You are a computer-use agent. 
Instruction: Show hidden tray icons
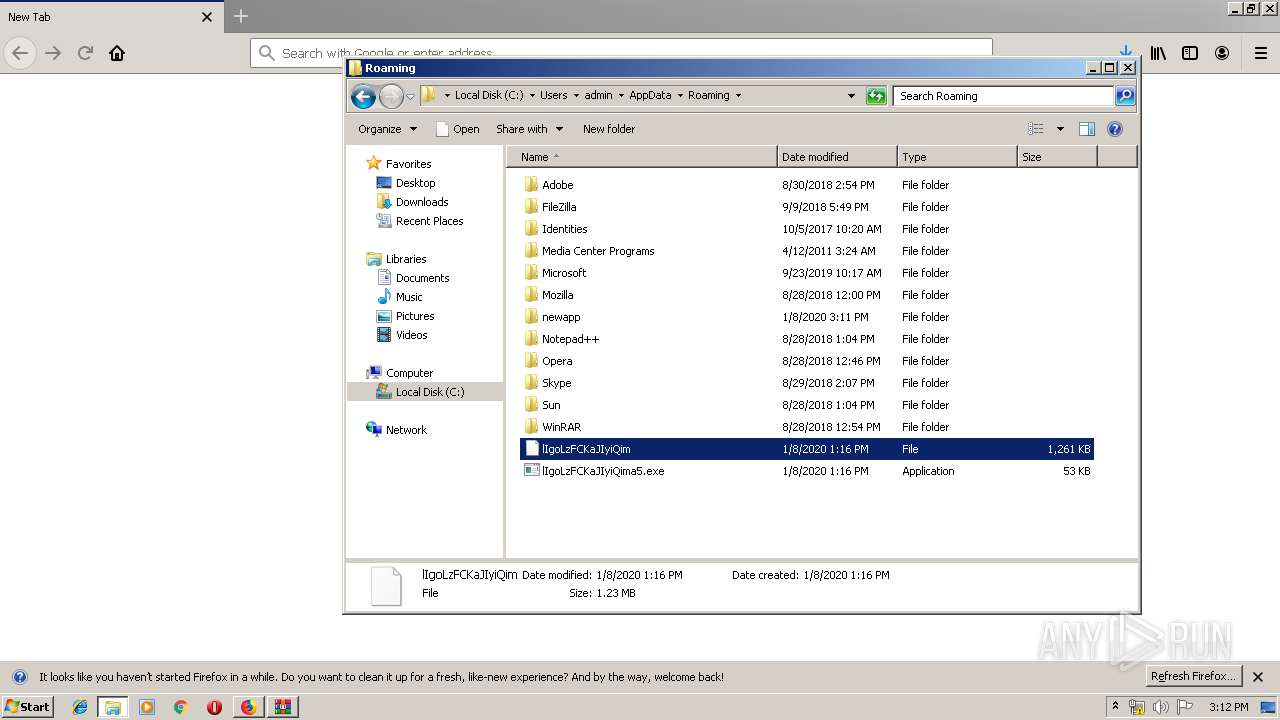coord(1115,707)
